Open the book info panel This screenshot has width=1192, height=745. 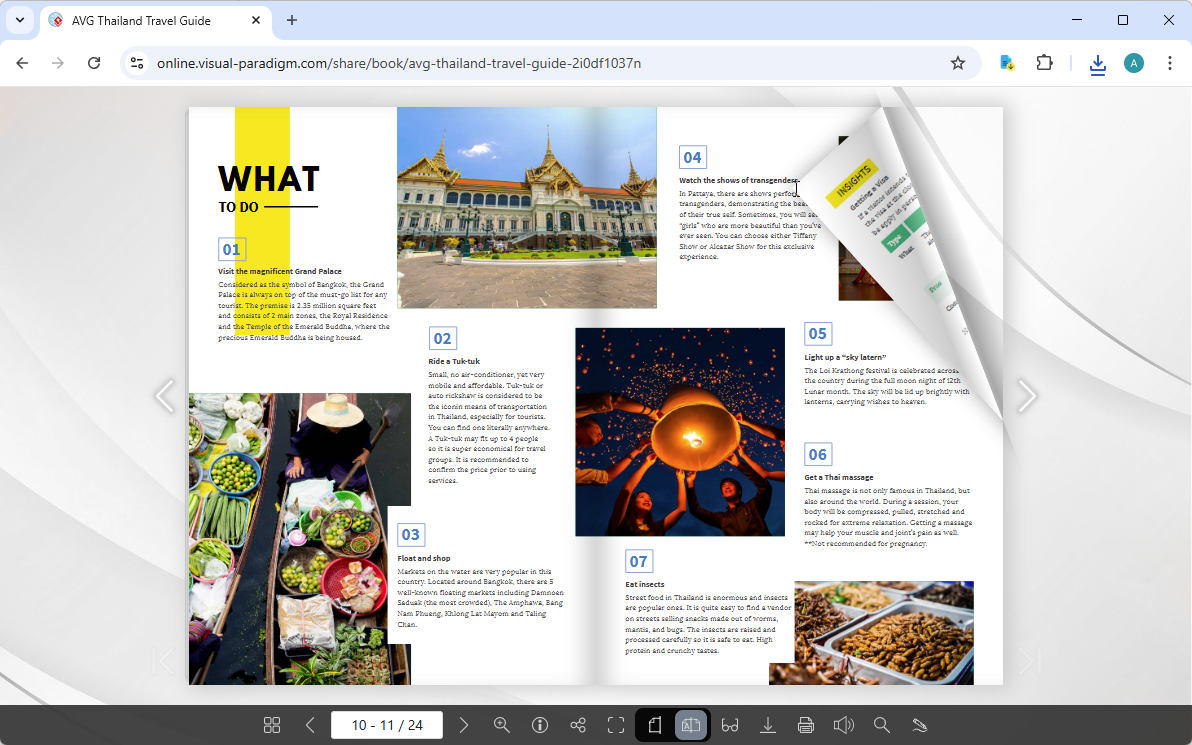[x=540, y=724]
